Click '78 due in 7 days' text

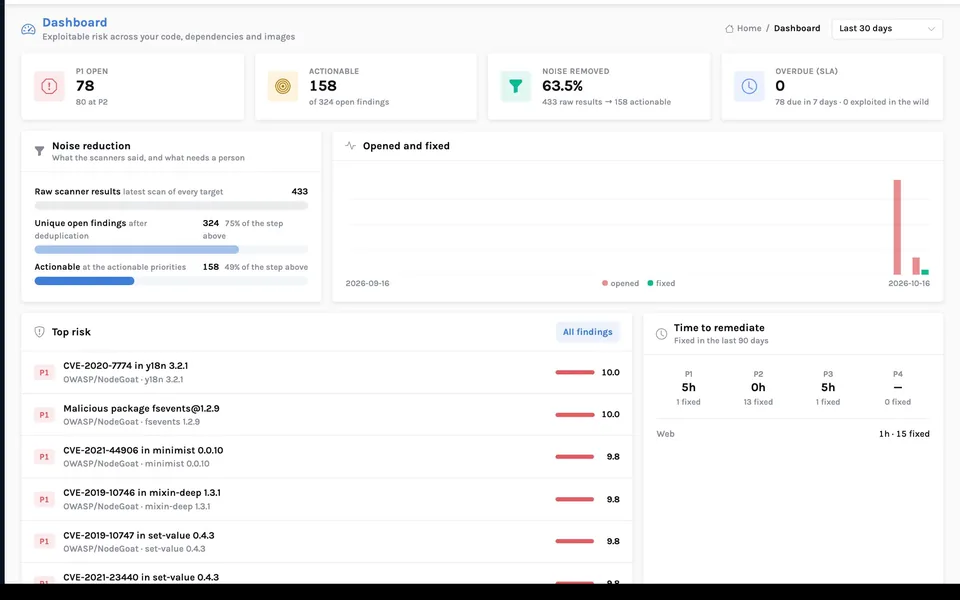click(x=805, y=102)
